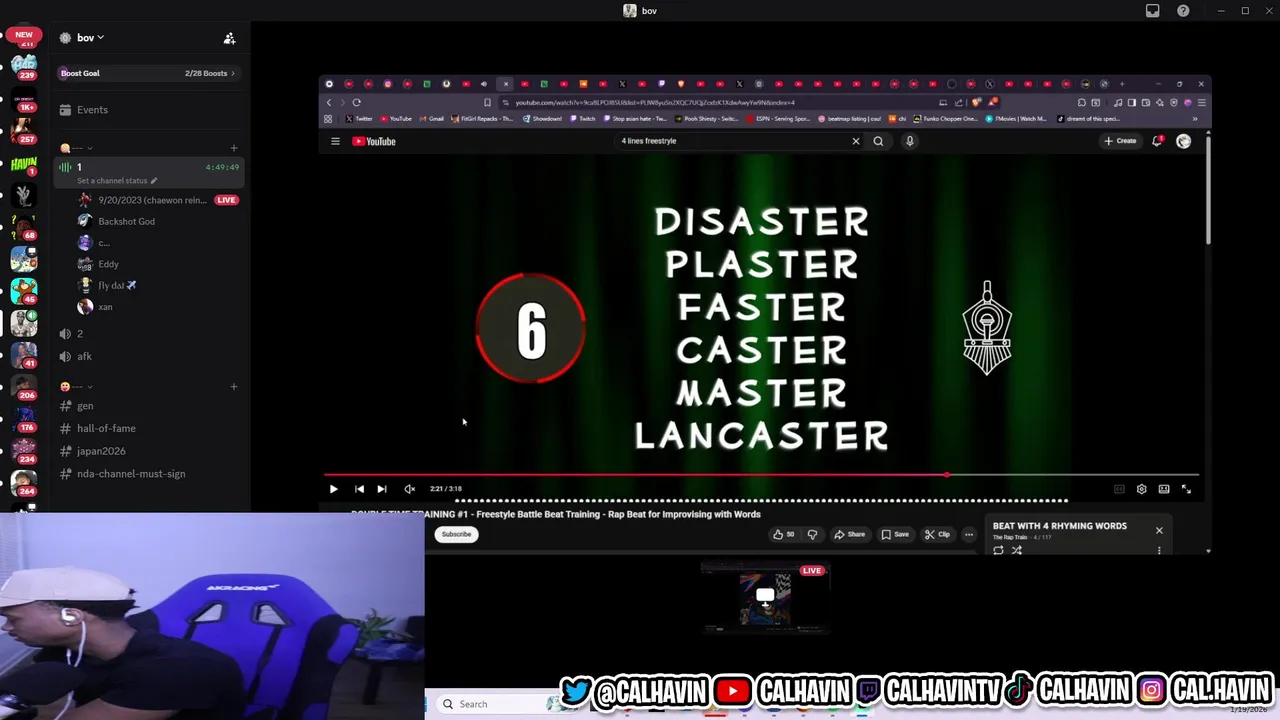1280x720 pixels.
Task: Submit YouTube search with magnifier icon
Action: pos(878,141)
